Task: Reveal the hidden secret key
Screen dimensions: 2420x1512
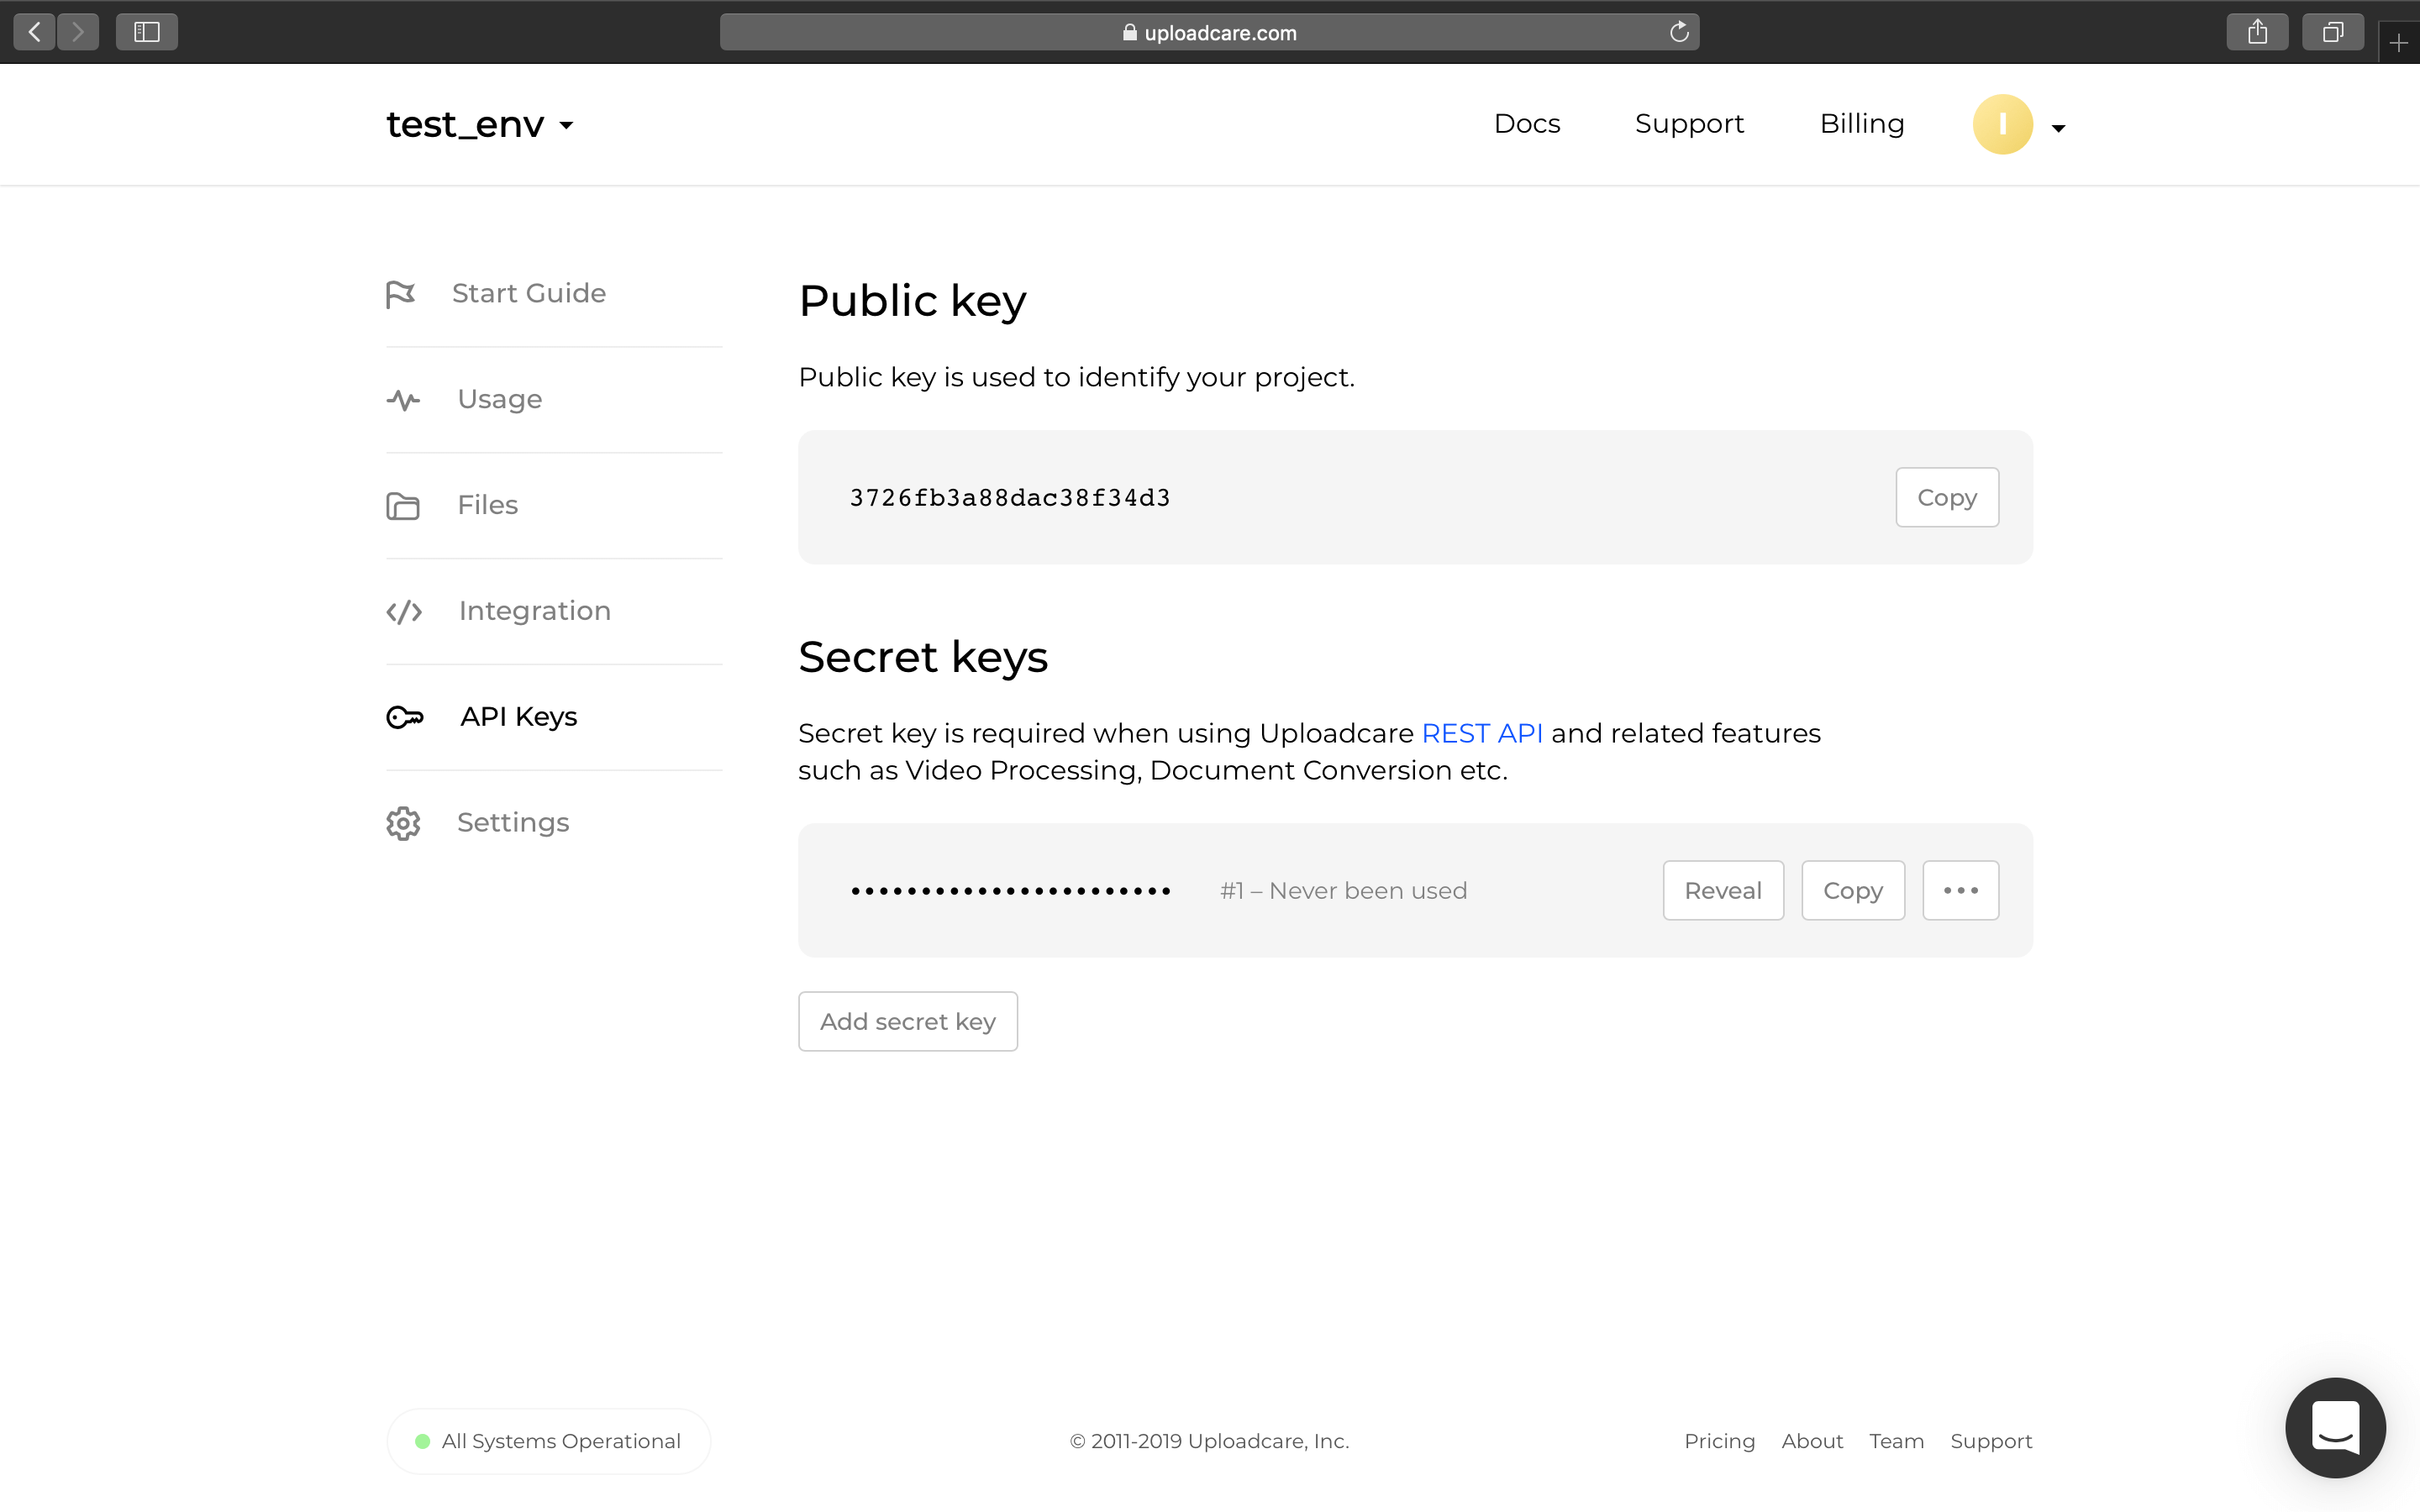Action: (x=1725, y=890)
